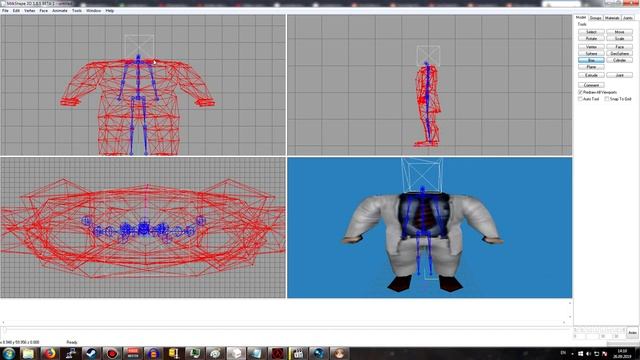The height and width of the screenshot is (360, 640).
Task: Click the blue sphere taskbar icon
Action: [318, 353]
